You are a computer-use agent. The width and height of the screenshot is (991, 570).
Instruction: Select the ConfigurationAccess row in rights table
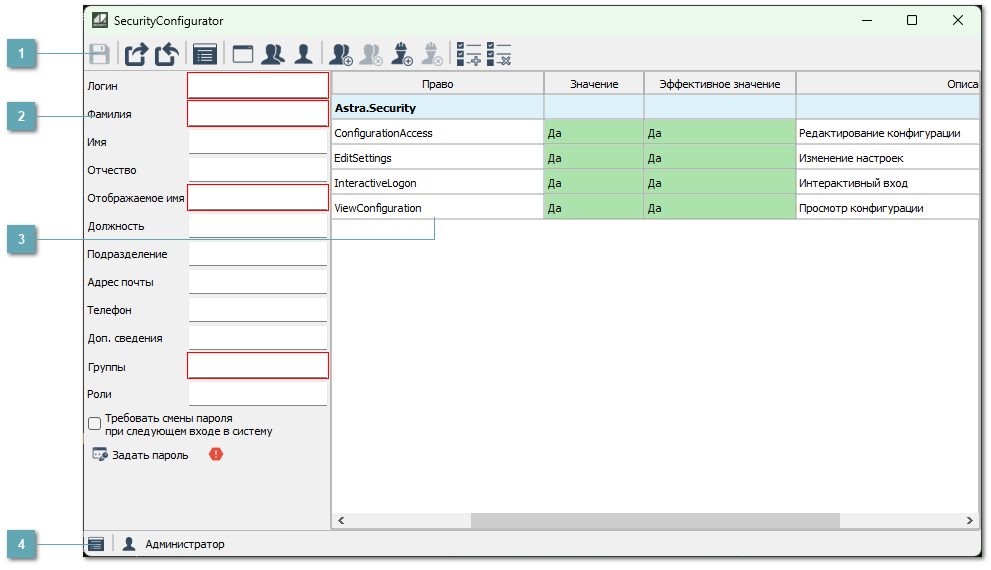pyautogui.click(x=437, y=133)
